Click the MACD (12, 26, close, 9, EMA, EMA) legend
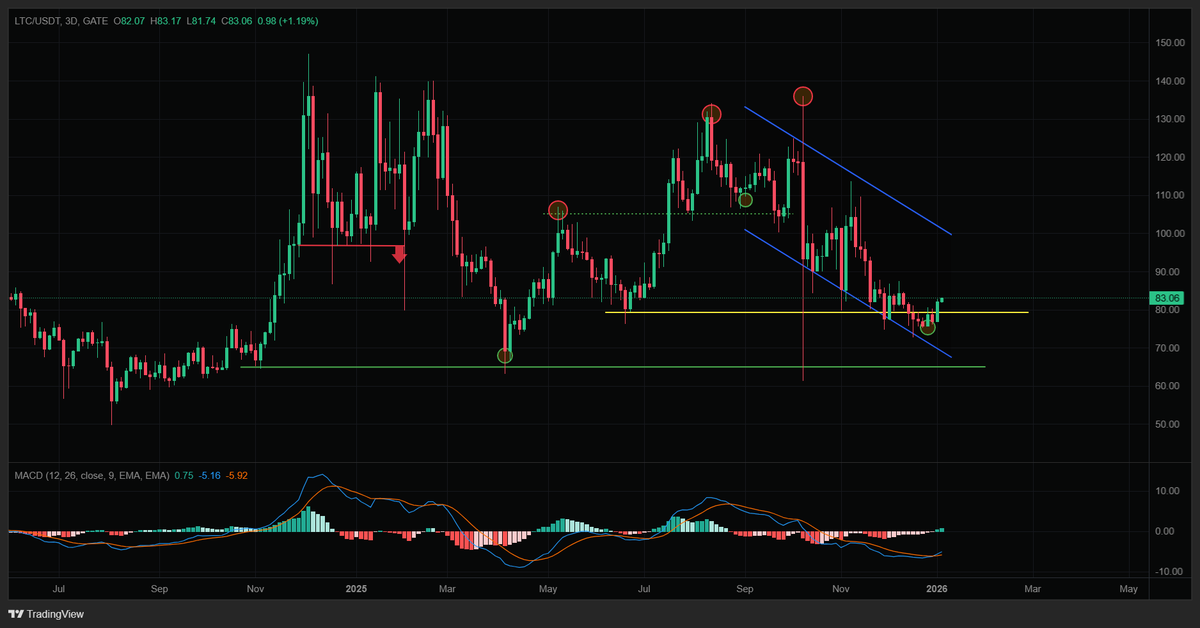Image resolution: width=1200 pixels, height=628 pixels. click(x=90, y=475)
